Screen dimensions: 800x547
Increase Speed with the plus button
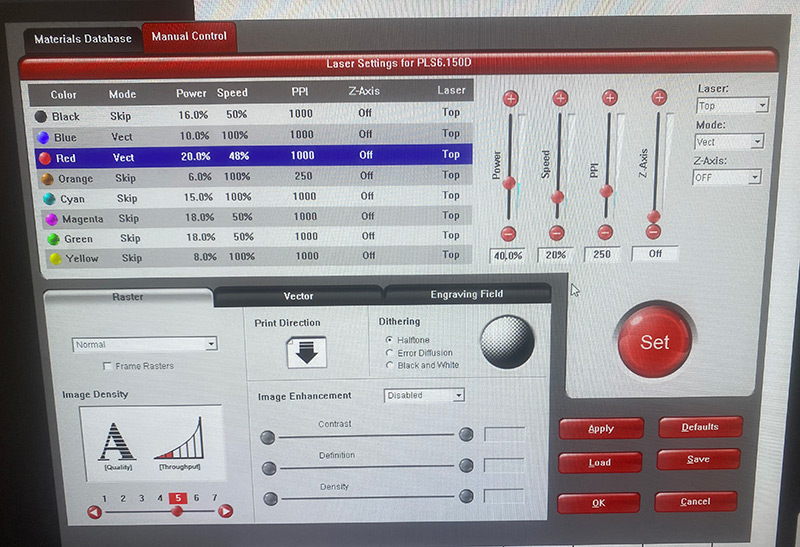(x=560, y=97)
